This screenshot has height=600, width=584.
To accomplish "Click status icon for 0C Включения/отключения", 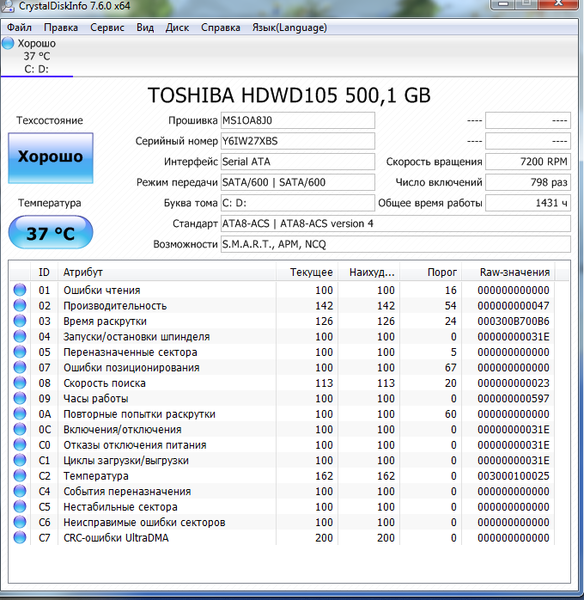I will 20,429.
